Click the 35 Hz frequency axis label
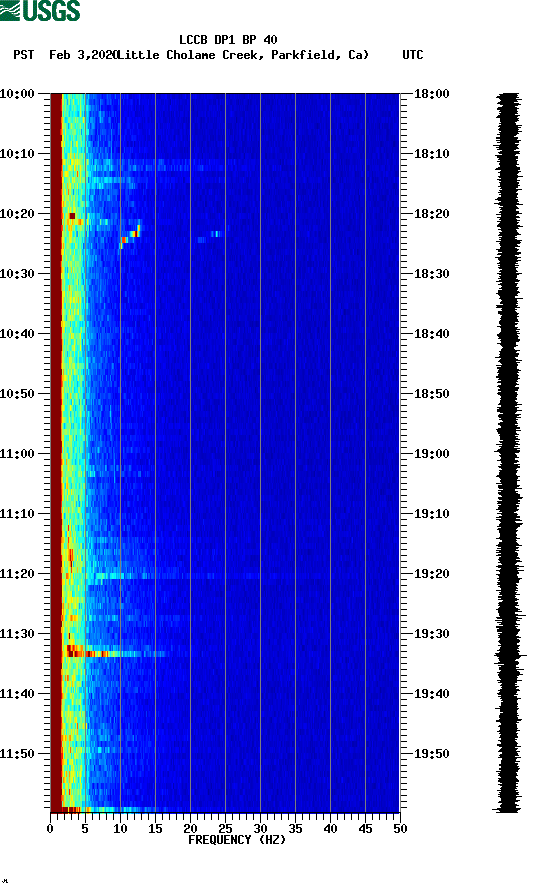 (x=295, y=829)
